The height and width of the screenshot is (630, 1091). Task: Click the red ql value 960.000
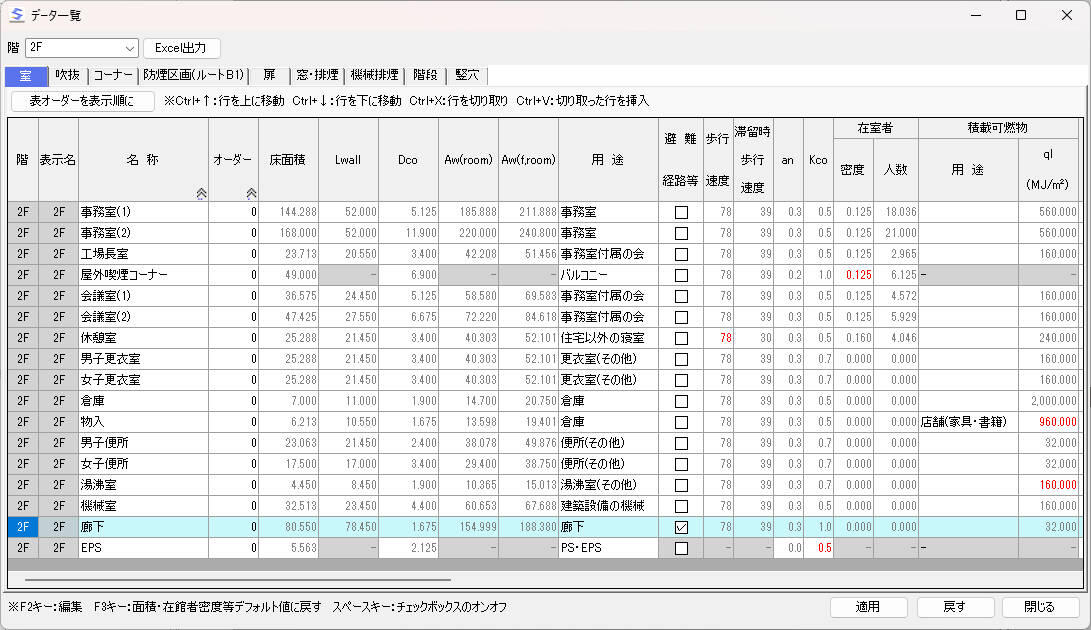click(1049, 422)
